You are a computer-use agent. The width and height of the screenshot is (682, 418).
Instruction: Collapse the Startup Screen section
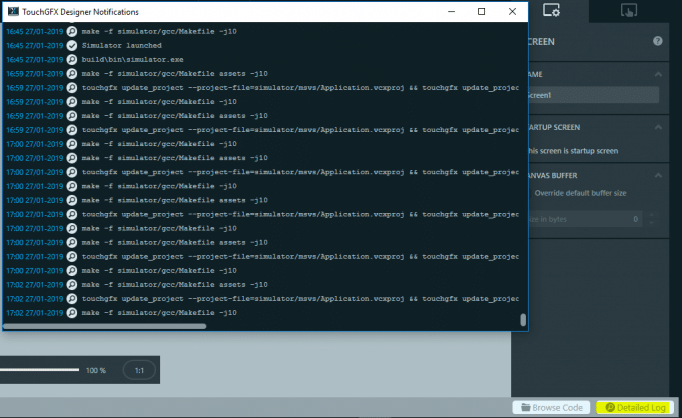(x=657, y=127)
